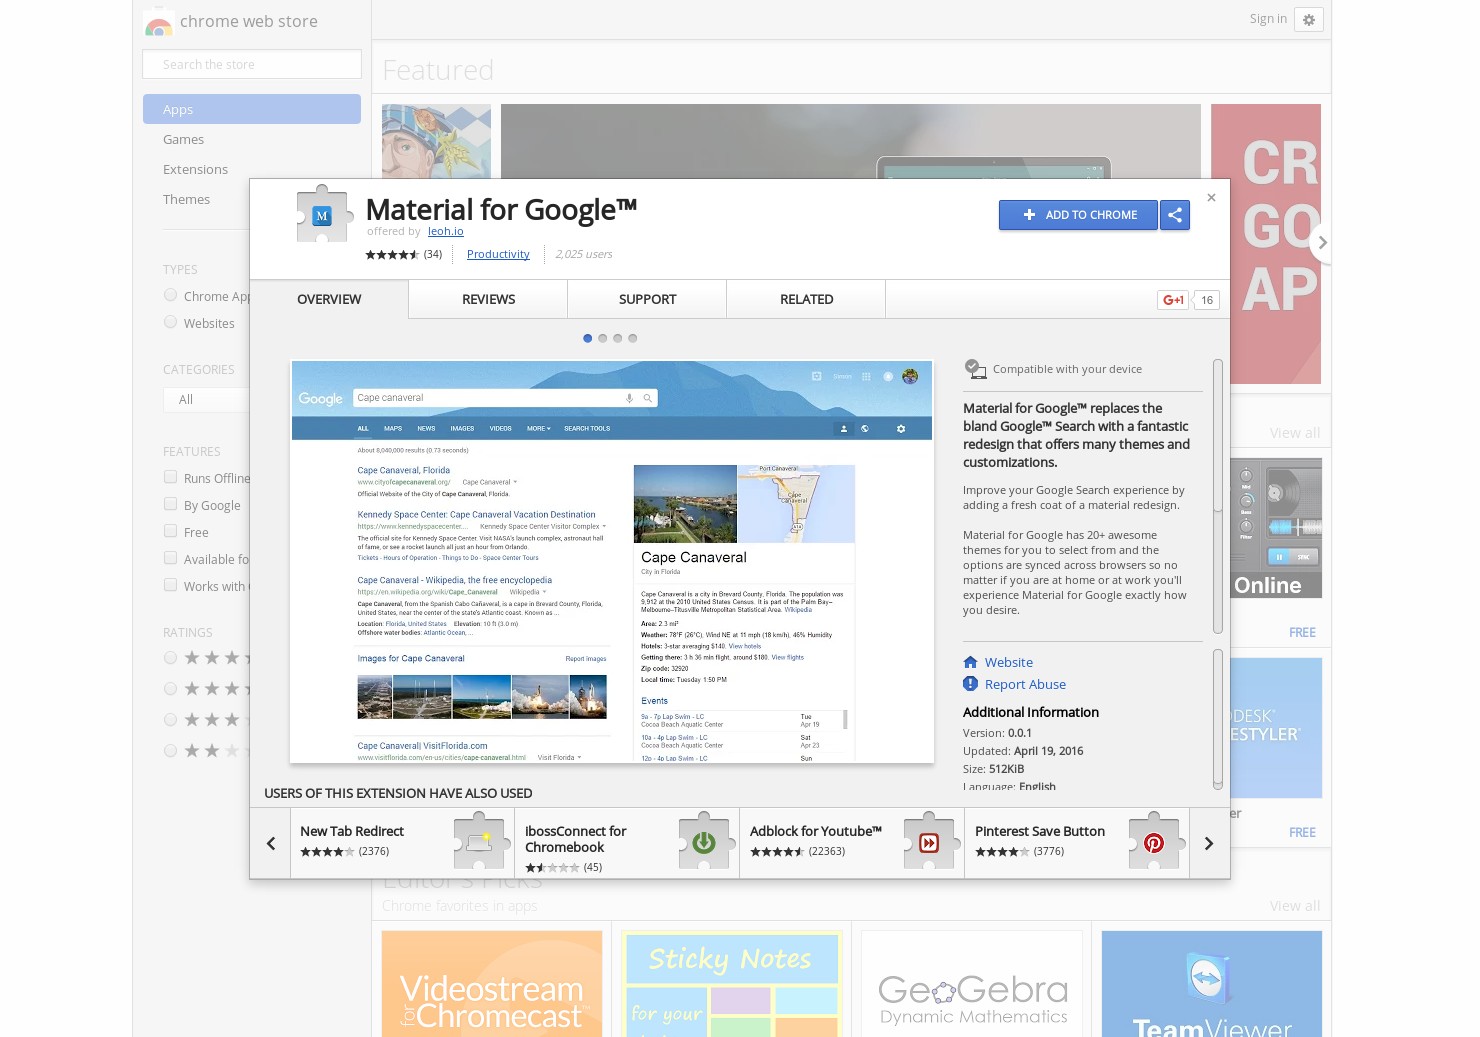Screen dimensions: 1480x1037
Task: Open the settings gear at top right
Action: point(1309,20)
